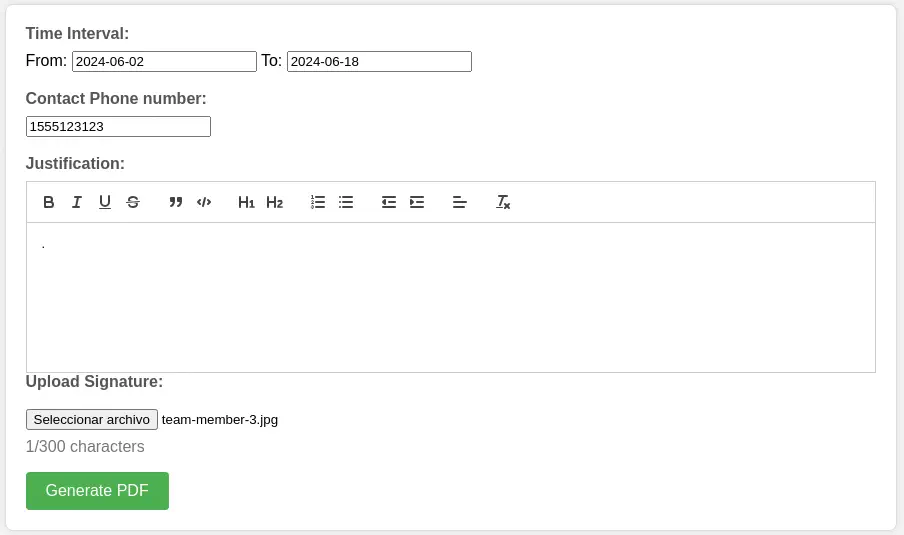The image size is (904, 535).
Task: Apply Heading 1 style
Action: [x=246, y=202]
